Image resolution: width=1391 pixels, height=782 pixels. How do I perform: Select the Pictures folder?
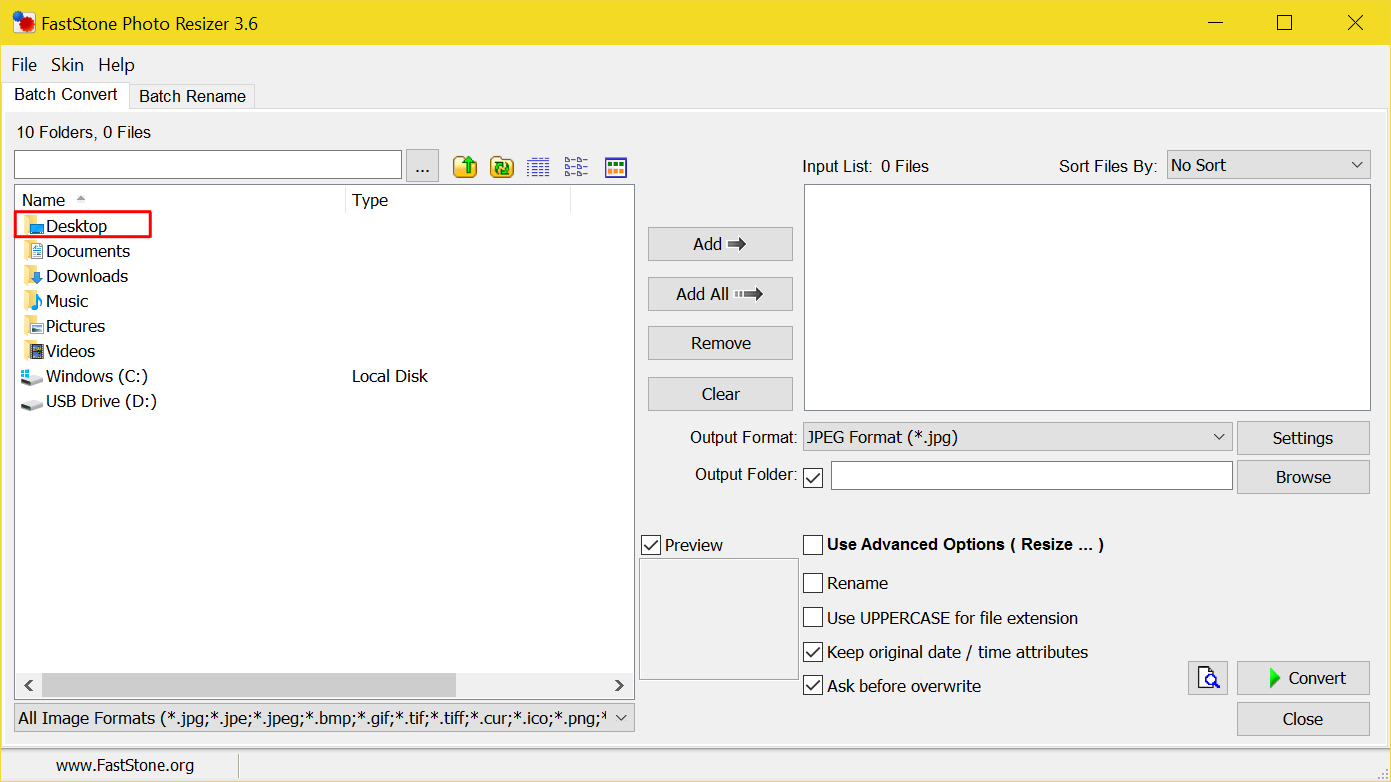[64, 326]
